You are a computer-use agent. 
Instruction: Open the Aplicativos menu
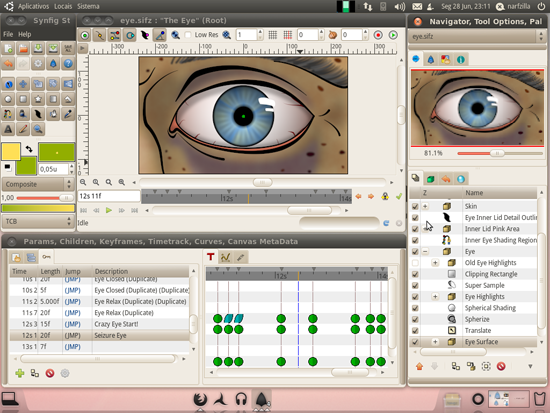(x=34, y=6)
